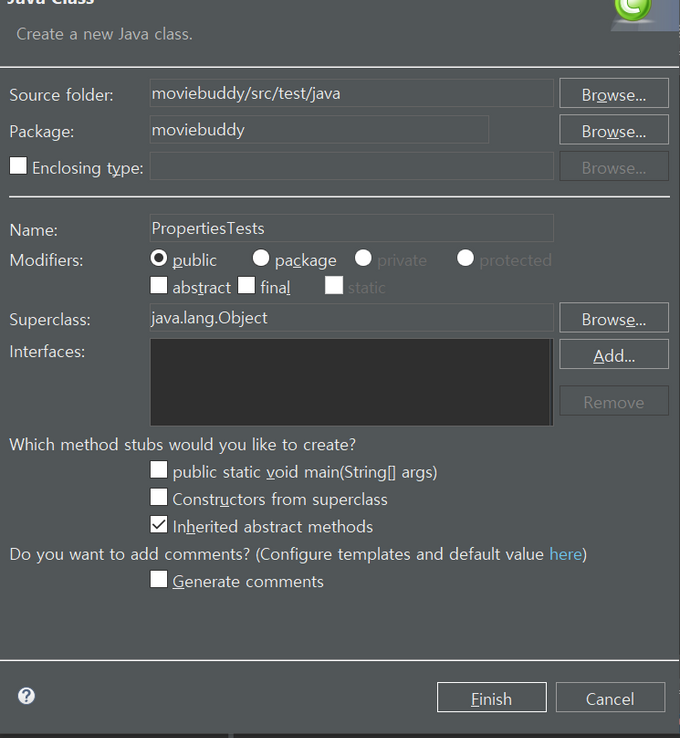Browse for the source folder
The width and height of the screenshot is (680, 738).
click(x=614, y=93)
